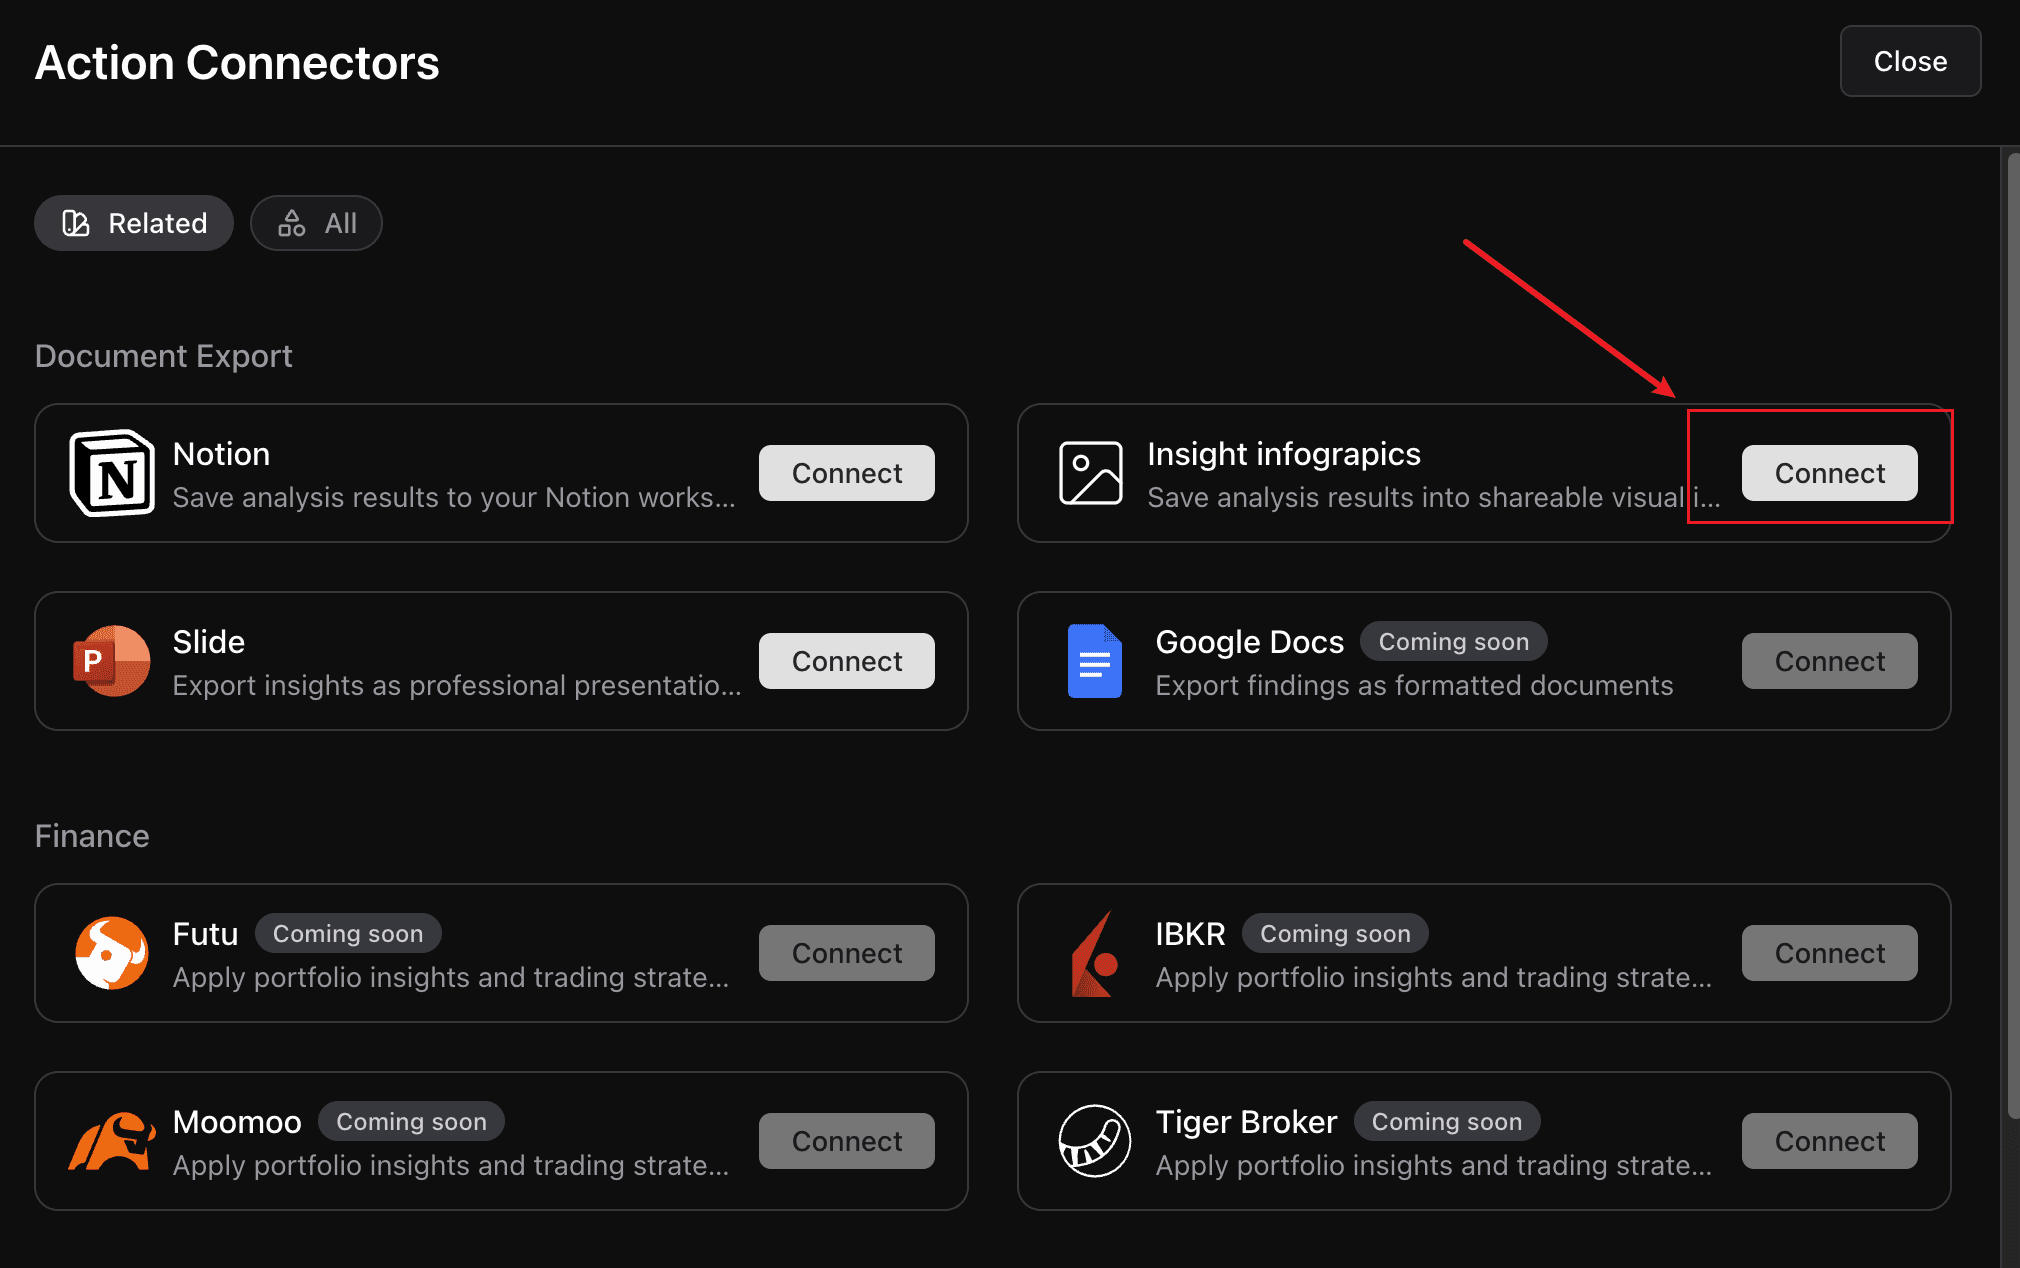Screen dimensions: 2020x1268
Task: Click the Futu orange logo icon
Action: pos(112,953)
